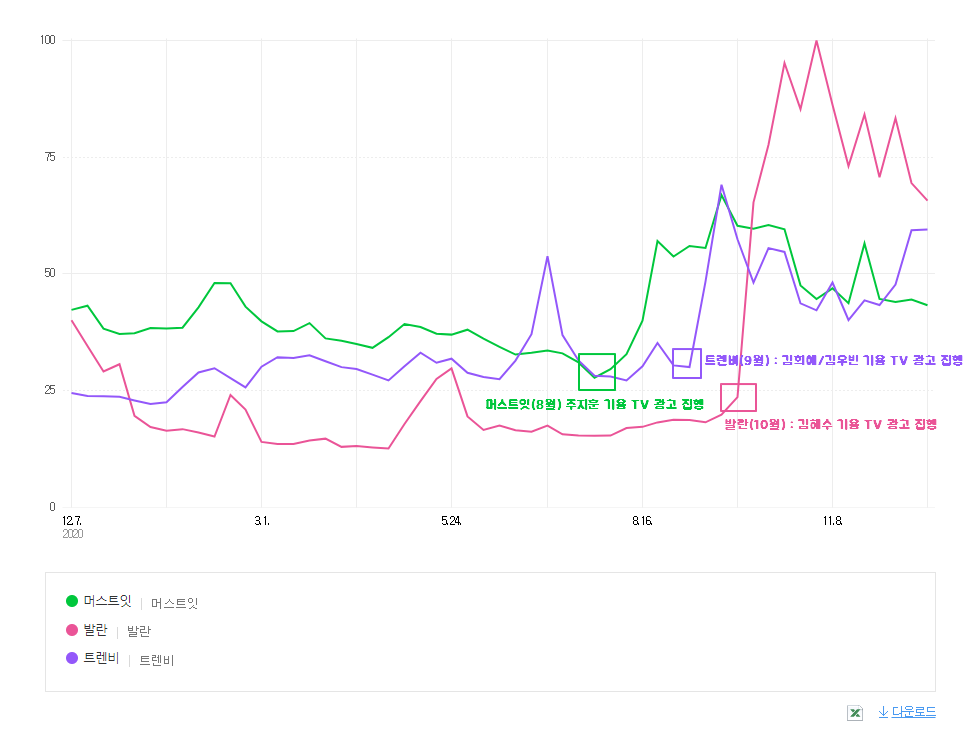Toggle the purple 트렌비 legend dot
The width and height of the screenshot is (965, 751).
click(x=71, y=658)
